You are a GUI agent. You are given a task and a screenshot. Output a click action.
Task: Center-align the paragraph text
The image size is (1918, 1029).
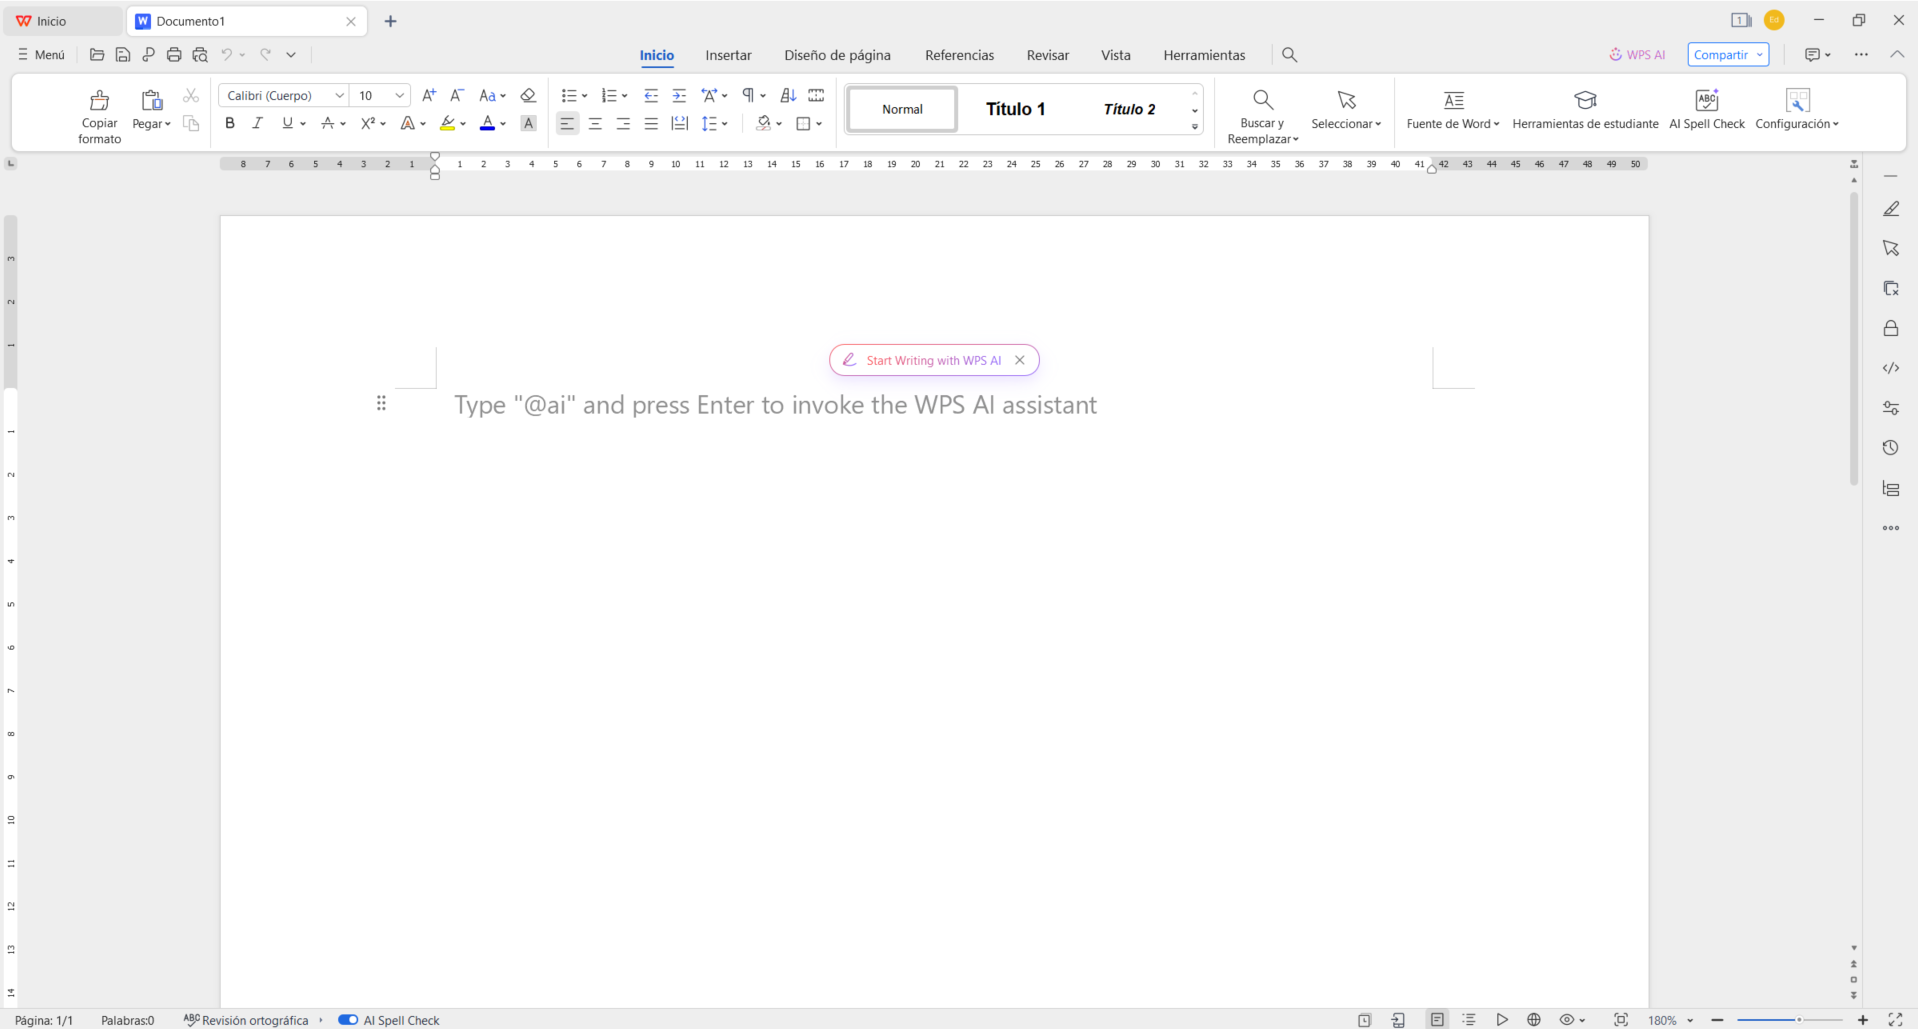tap(595, 124)
